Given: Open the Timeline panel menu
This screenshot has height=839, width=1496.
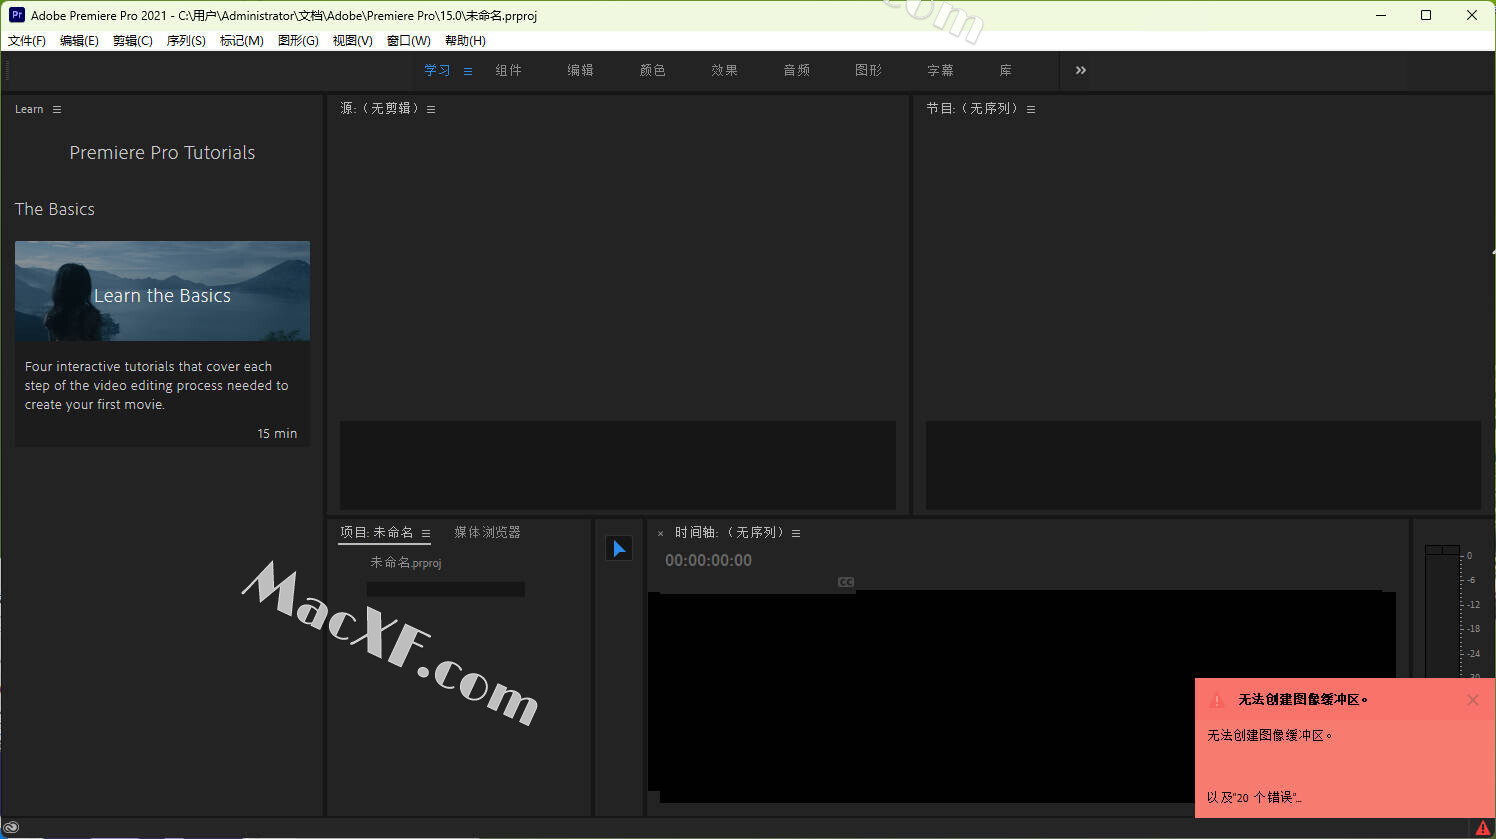Looking at the screenshot, I should [x=796, y=533].
